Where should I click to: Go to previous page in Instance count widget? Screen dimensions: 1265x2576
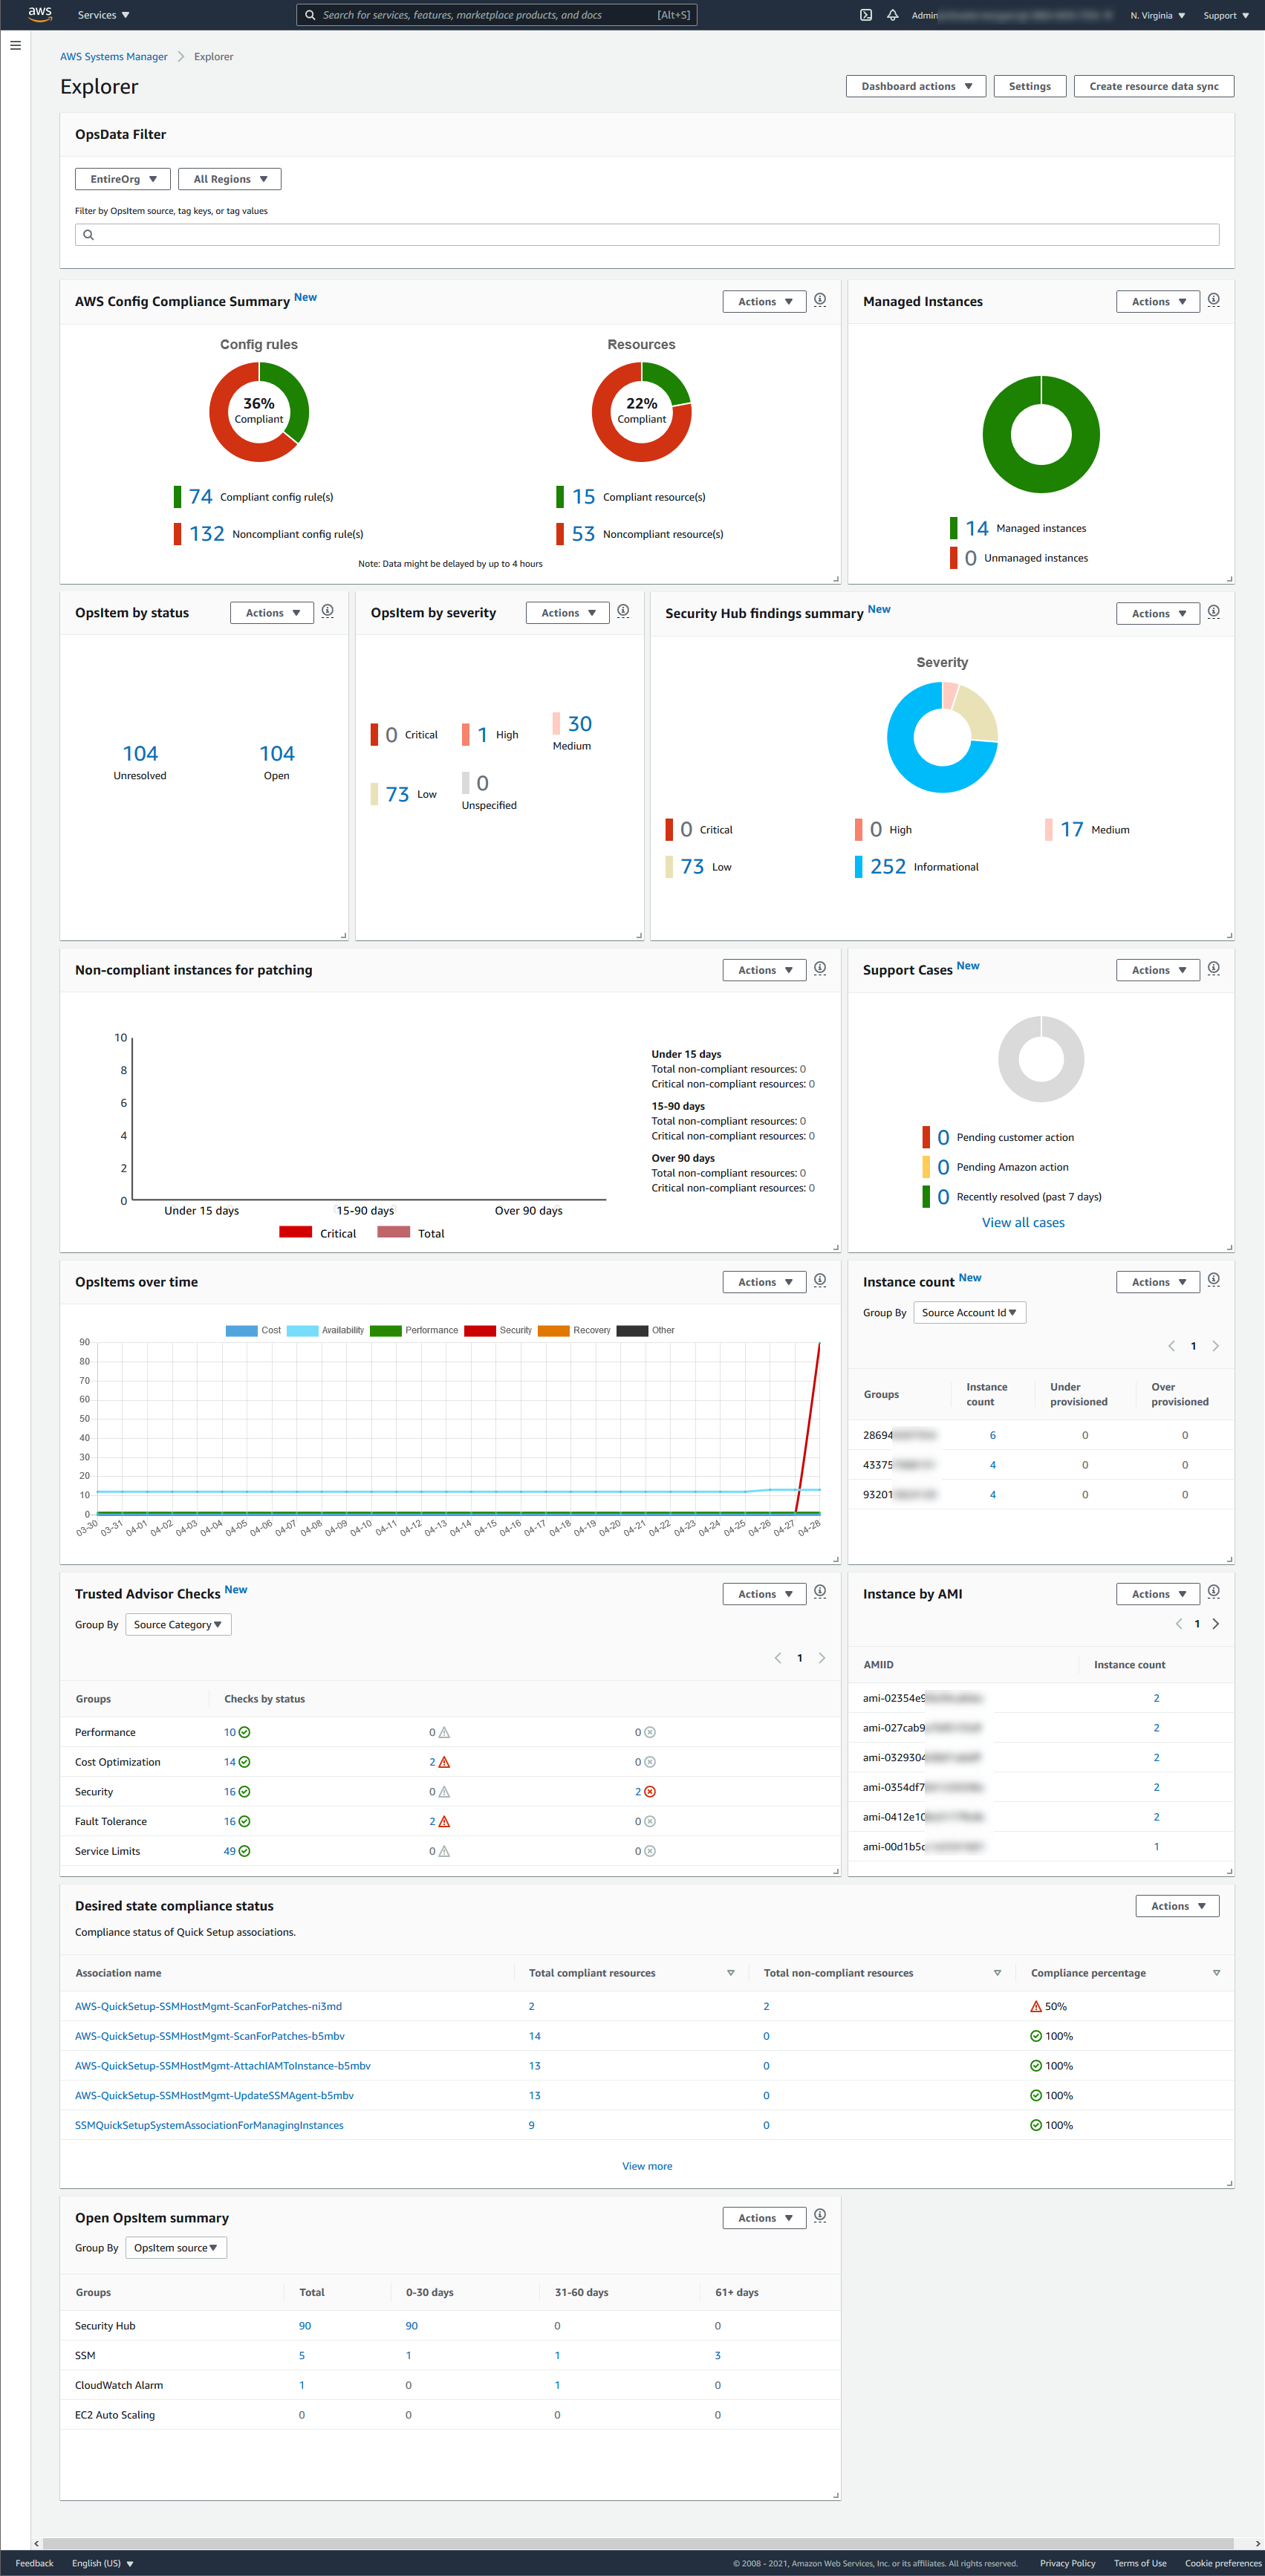pyautogui.click(x=1172, y=1346)
